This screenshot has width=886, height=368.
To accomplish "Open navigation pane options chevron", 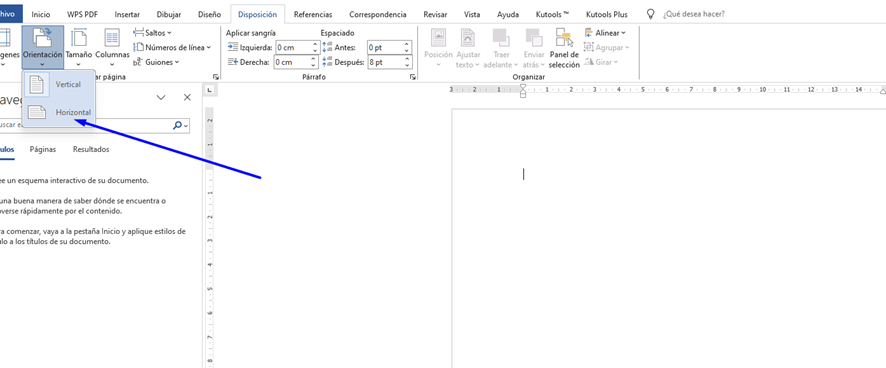I will click(161, 97).
